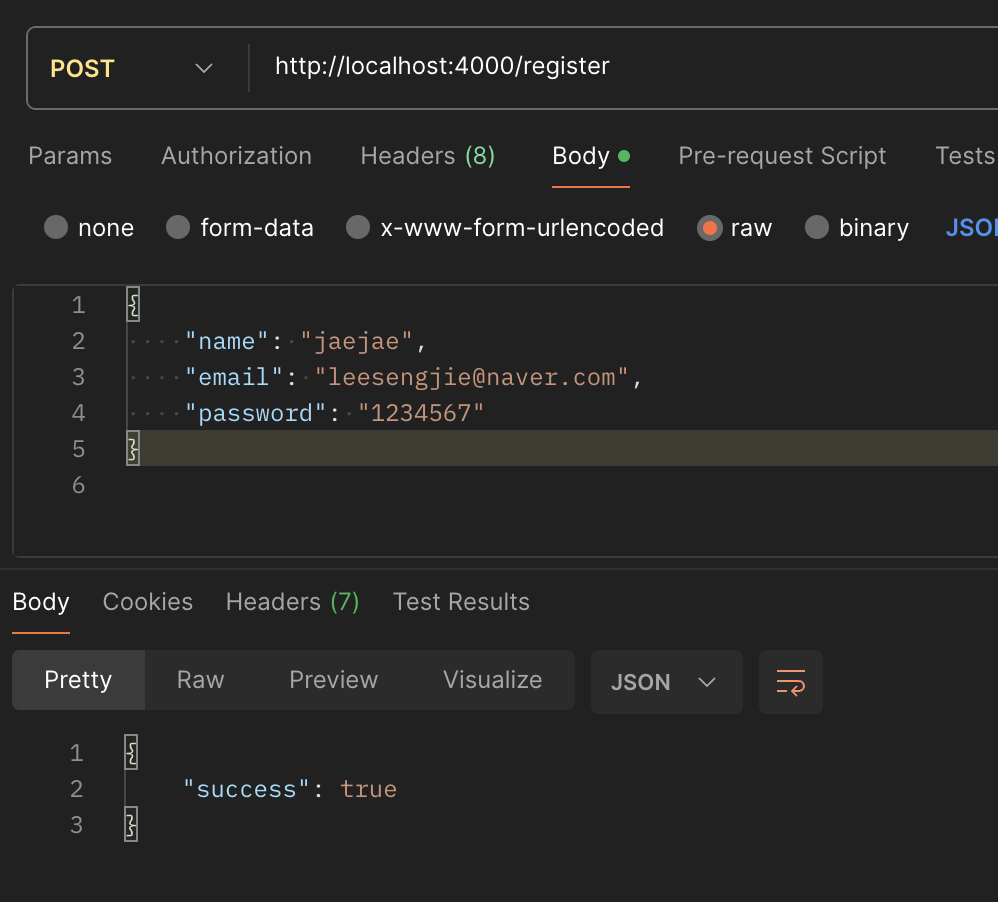Toggle the response line wrap icon

click(x=791, y=682)
